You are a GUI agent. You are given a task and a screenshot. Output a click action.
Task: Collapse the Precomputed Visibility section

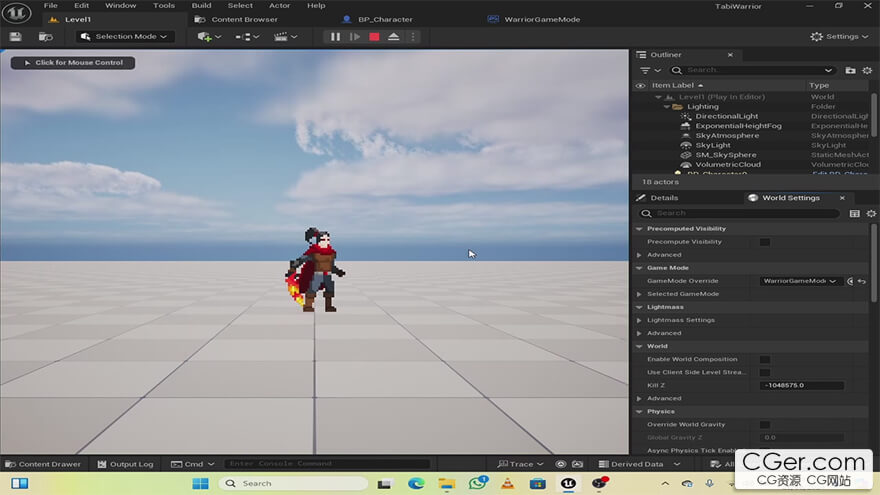[x=639, y=229]
